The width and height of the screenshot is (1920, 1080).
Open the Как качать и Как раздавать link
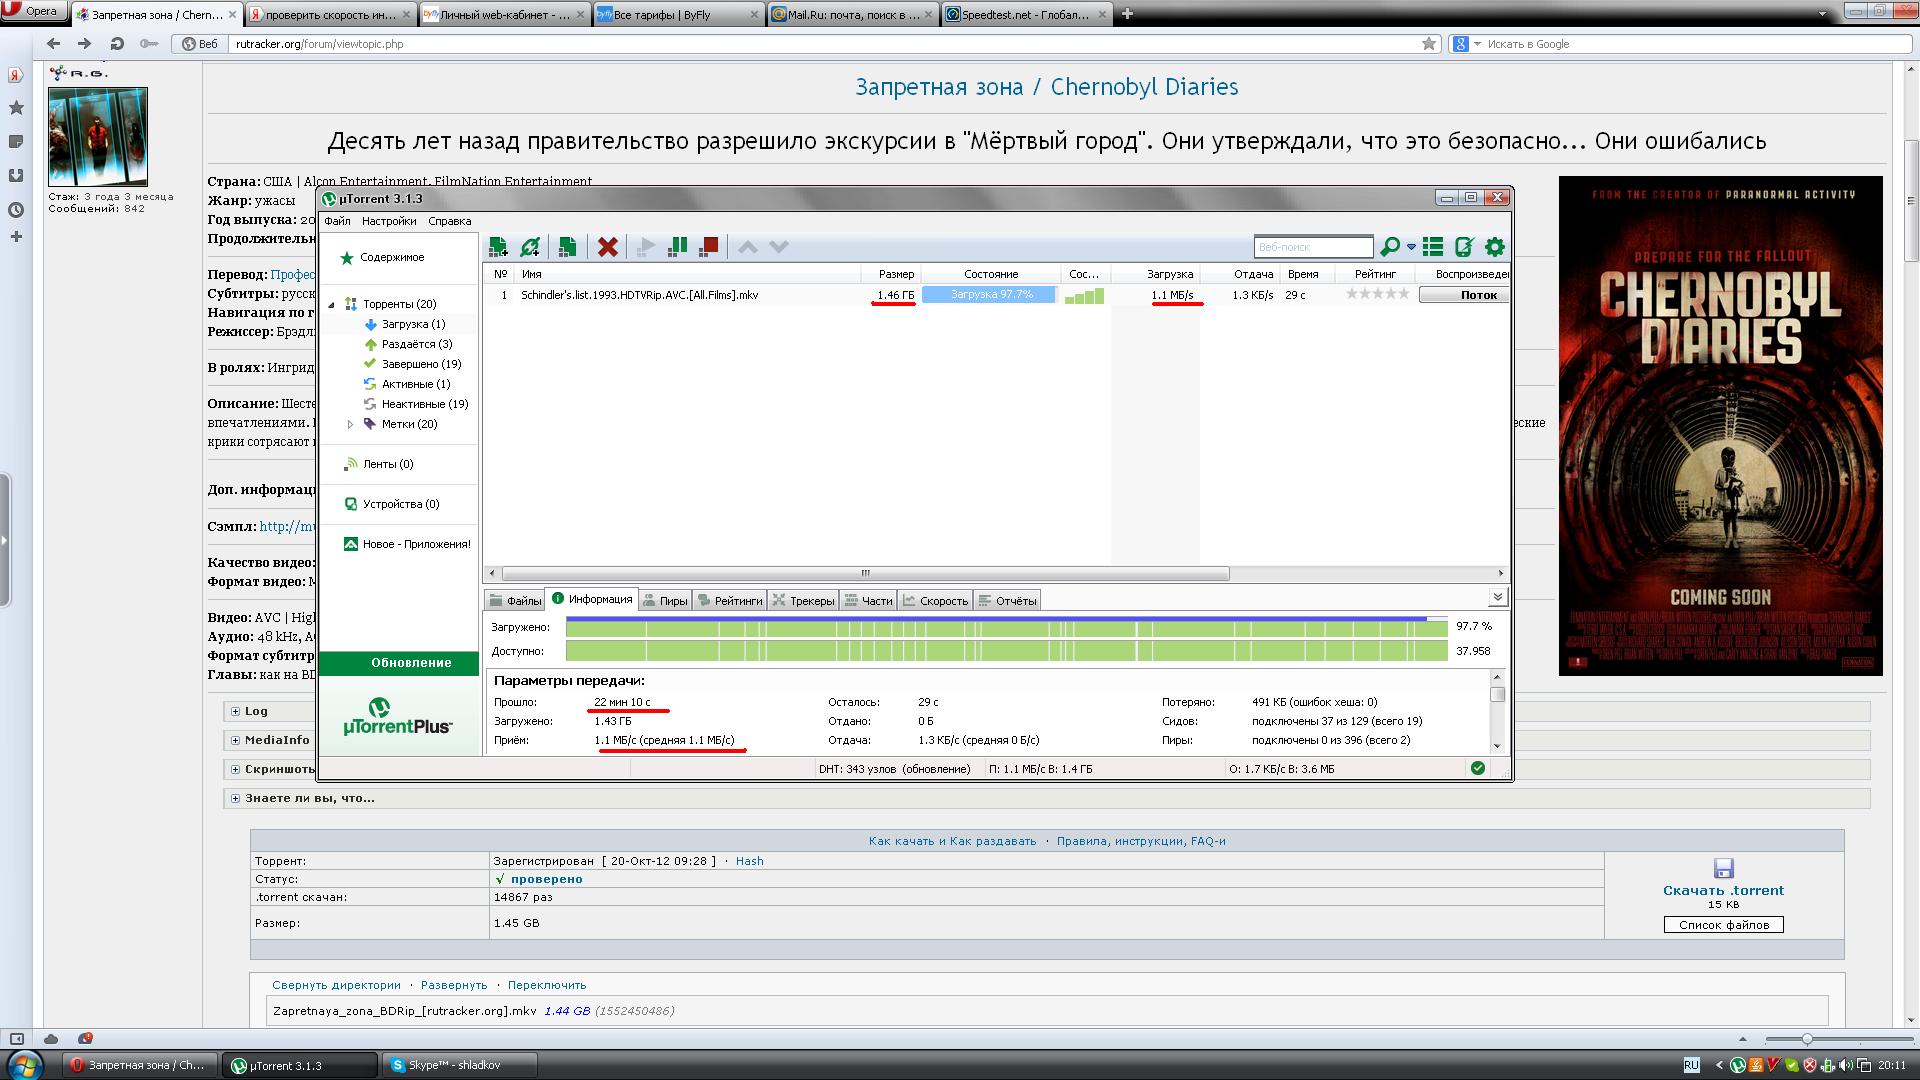pos(952,841)
